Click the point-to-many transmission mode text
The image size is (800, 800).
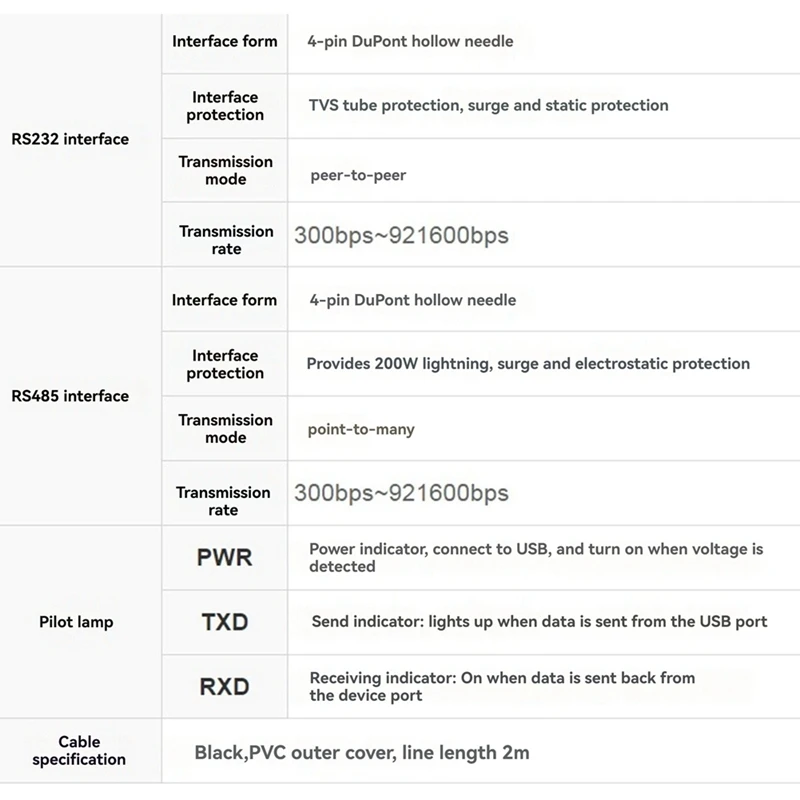coord(361,429)
